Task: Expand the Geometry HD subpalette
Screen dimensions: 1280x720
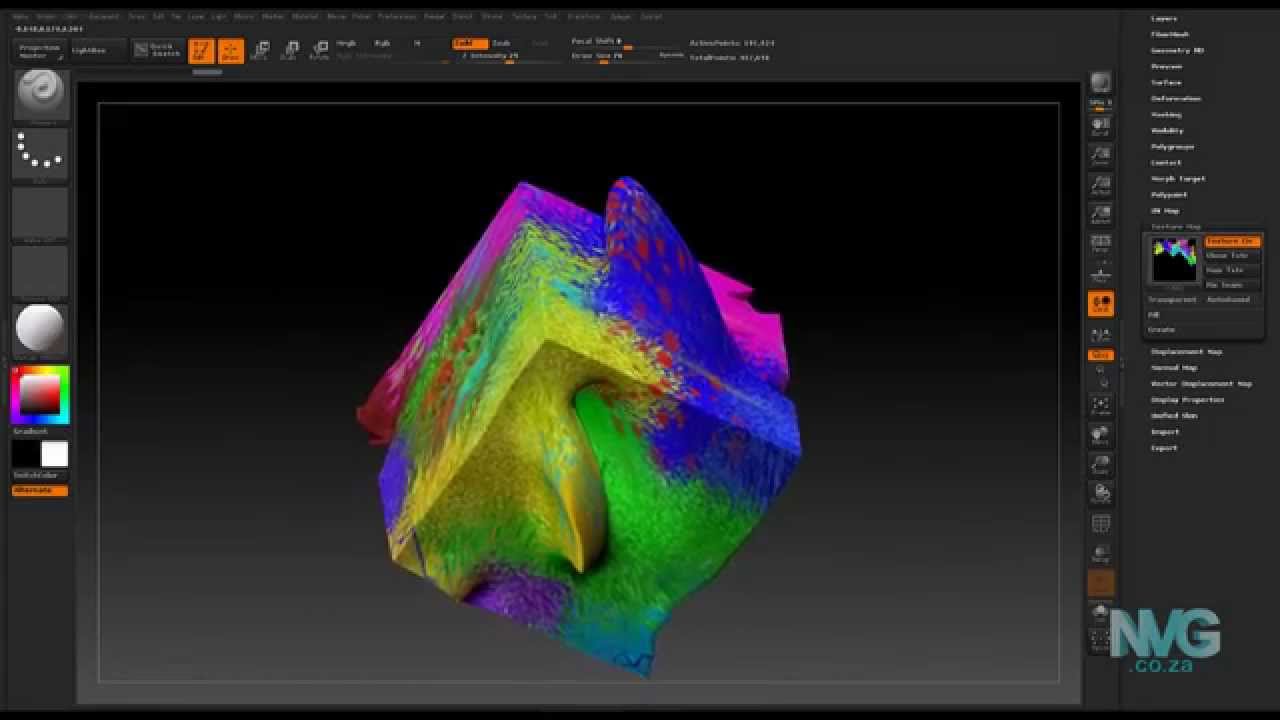Action: [1177, 51]
